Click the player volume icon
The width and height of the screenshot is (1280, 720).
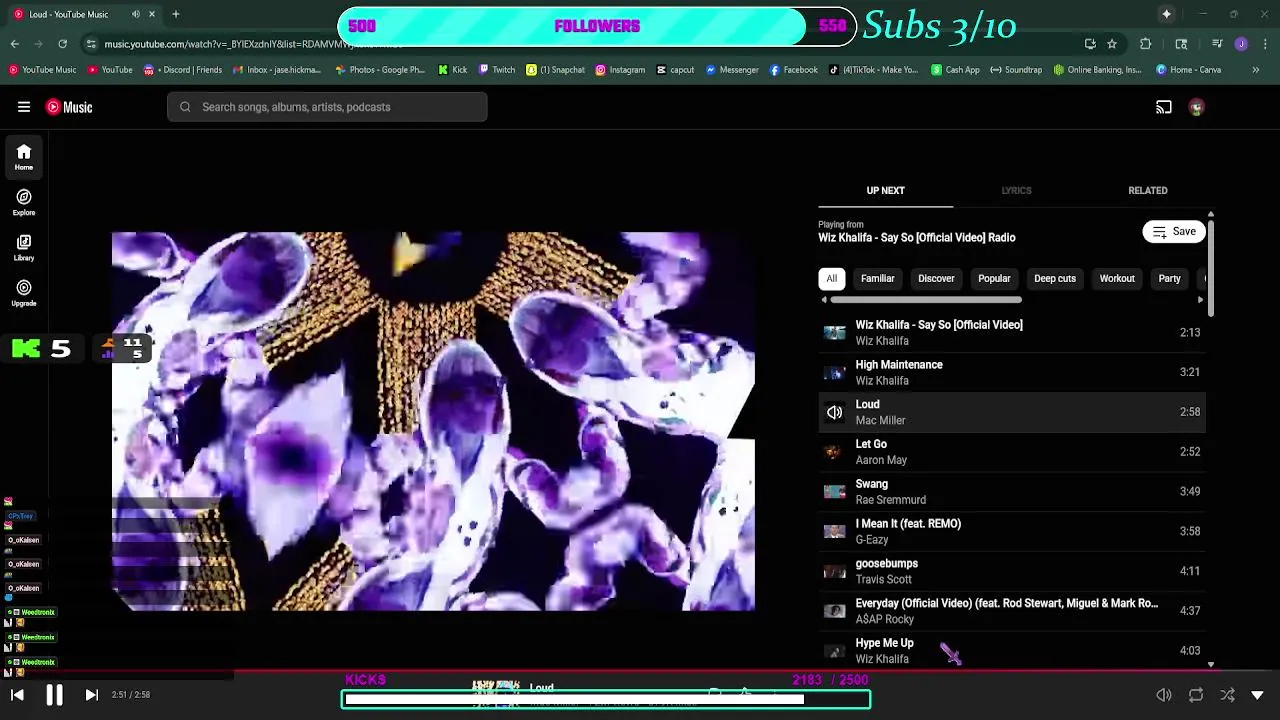coord(1164,695)
